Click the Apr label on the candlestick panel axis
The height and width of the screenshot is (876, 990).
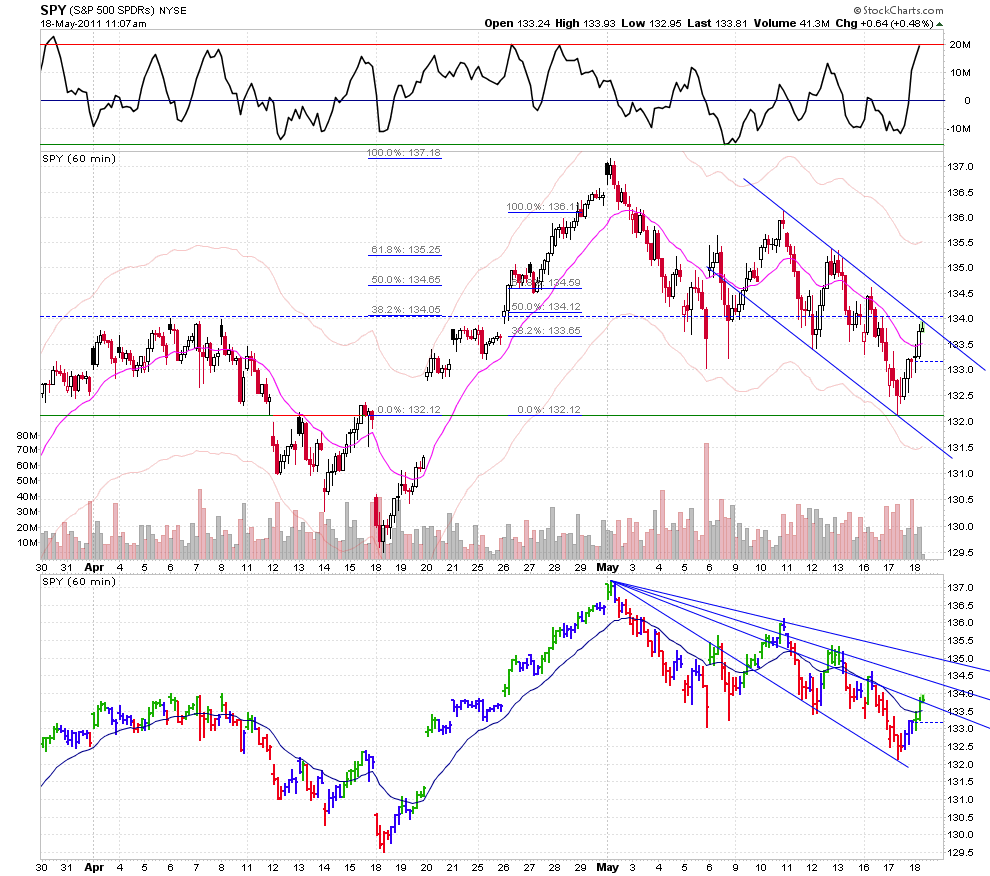95,565
